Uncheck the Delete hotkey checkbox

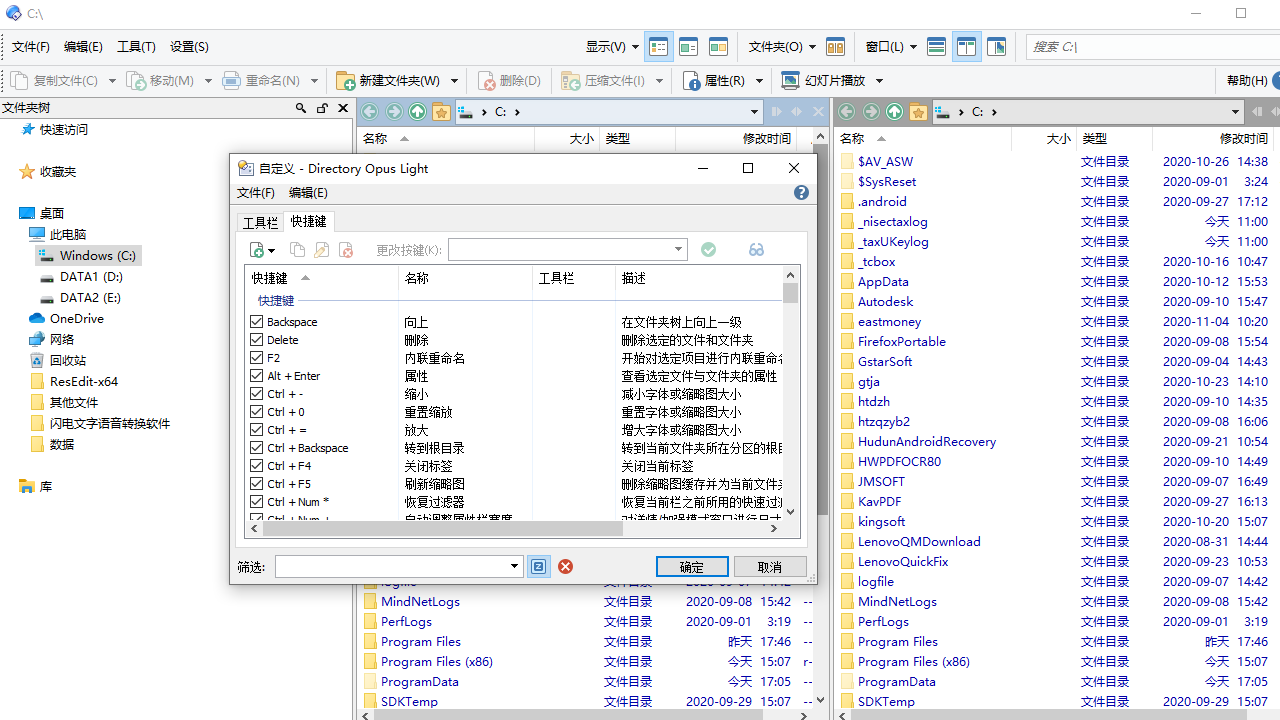click(257, 340)
